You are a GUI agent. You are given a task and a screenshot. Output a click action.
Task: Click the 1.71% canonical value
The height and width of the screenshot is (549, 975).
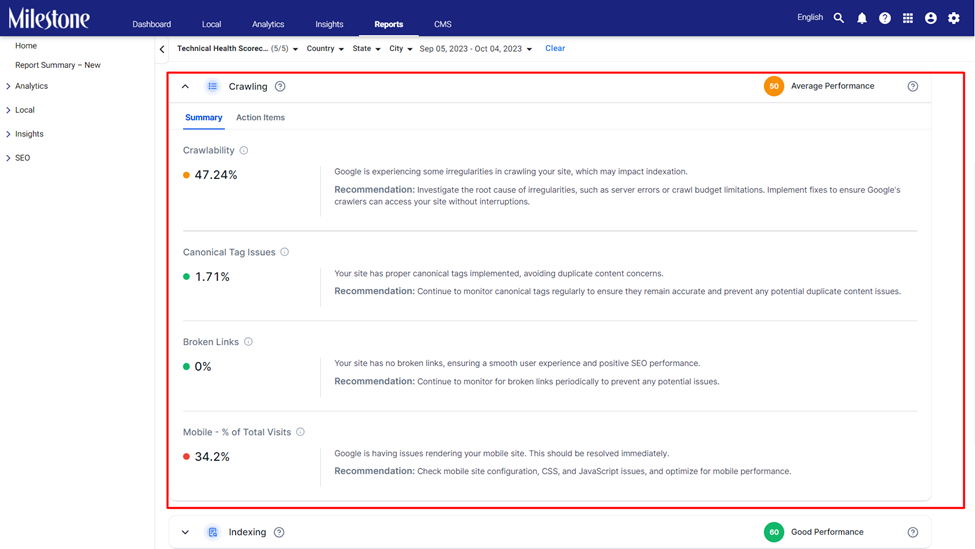pyautogui.click(x=212, y=277)
